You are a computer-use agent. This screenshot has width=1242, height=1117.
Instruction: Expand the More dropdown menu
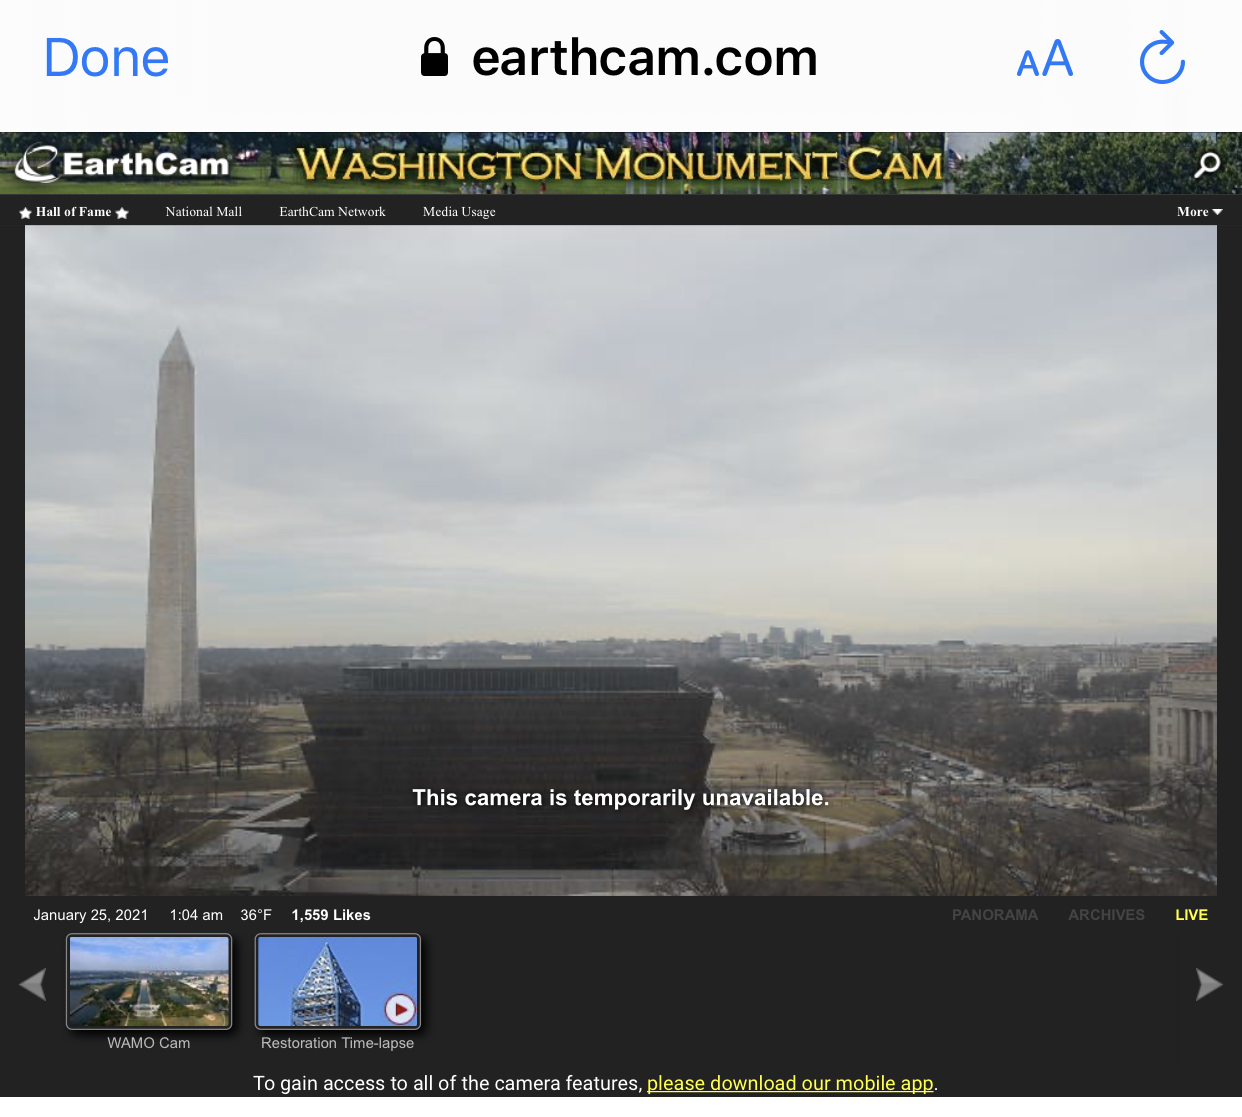(1200, 212)
